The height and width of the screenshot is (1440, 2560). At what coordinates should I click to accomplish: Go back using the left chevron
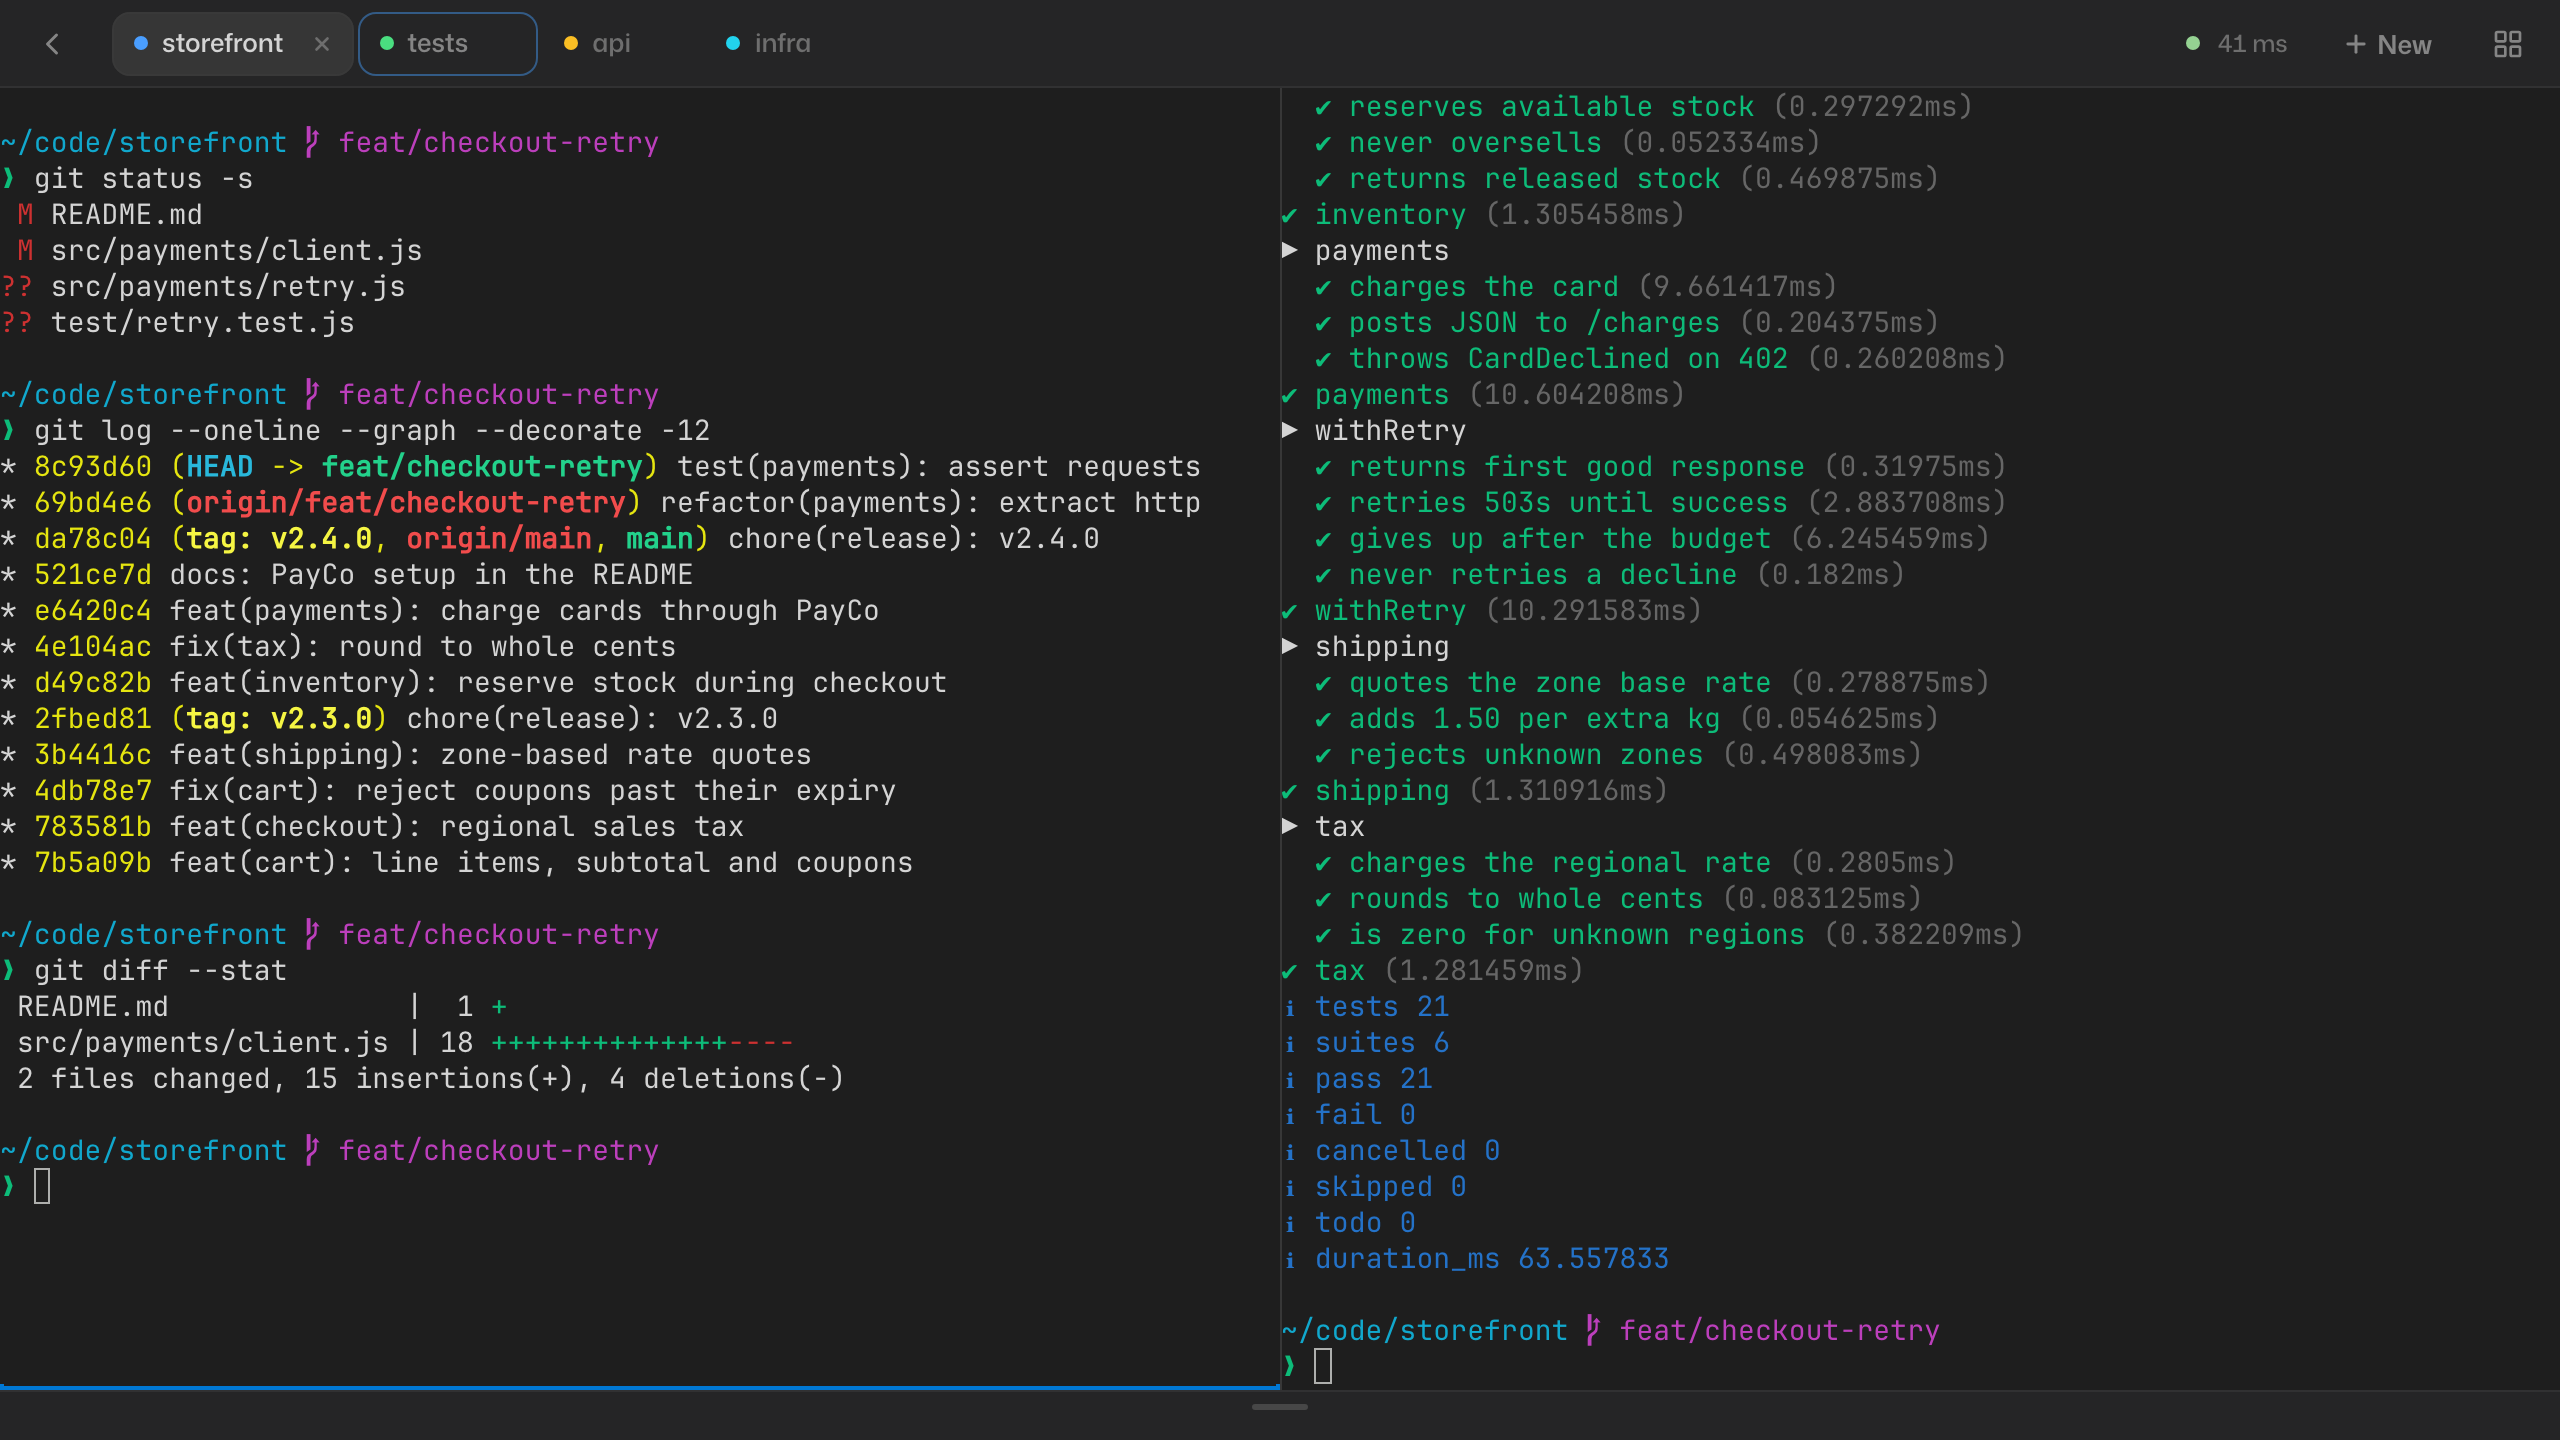[x=53, y=44]
